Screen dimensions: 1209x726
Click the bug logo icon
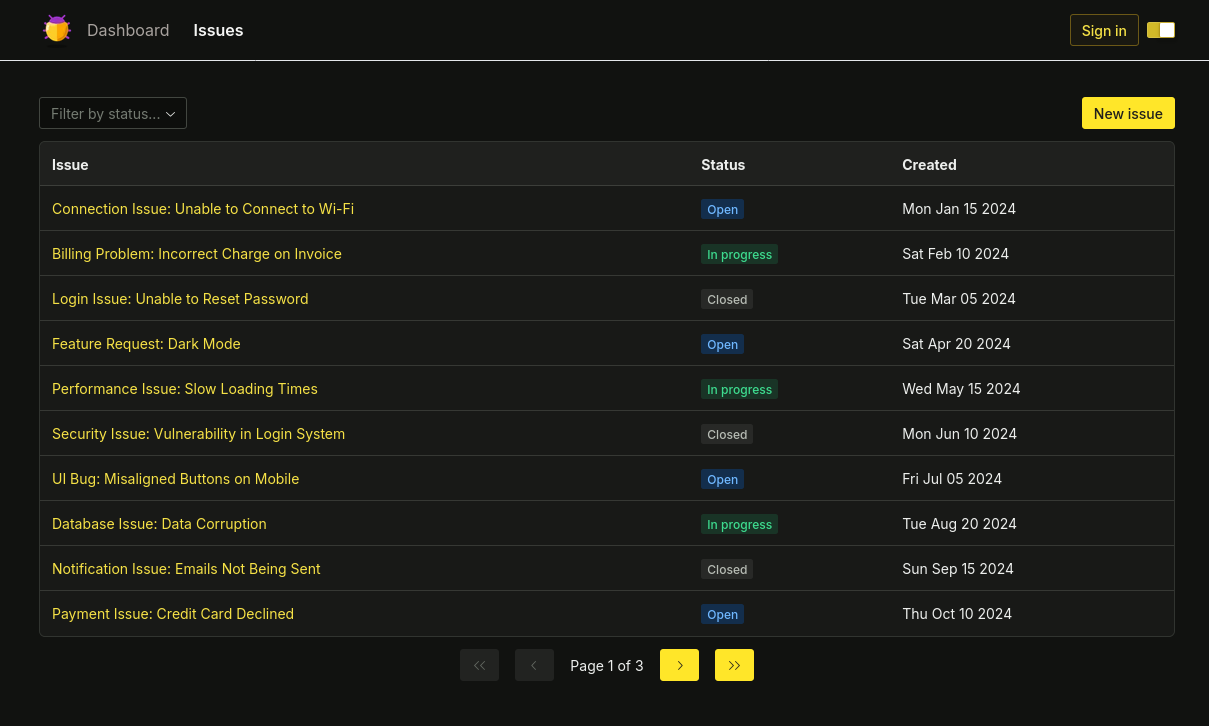pyautogui.click(x=57, y=29)
